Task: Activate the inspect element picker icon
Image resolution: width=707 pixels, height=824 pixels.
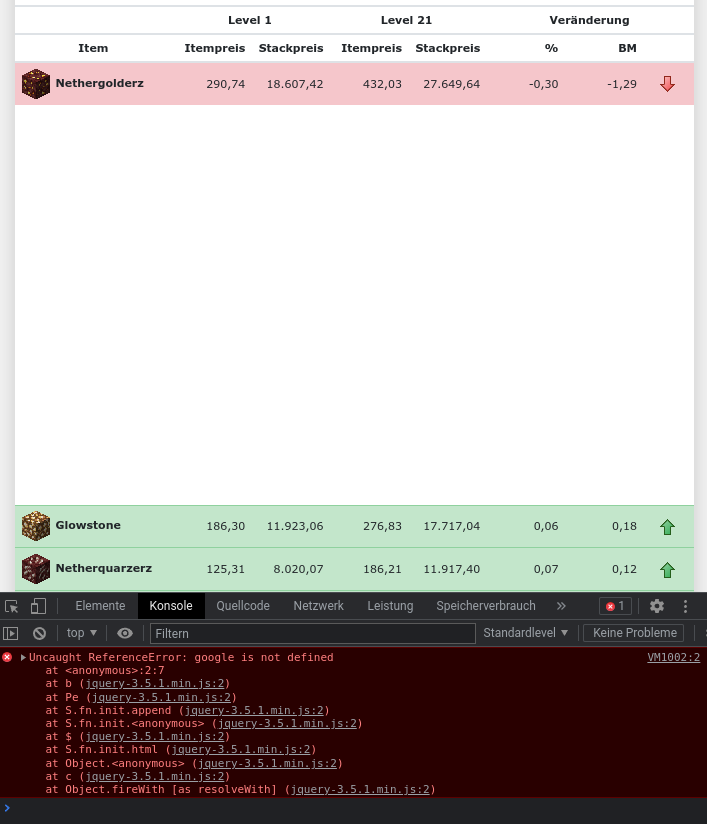Action: point(12,606)
